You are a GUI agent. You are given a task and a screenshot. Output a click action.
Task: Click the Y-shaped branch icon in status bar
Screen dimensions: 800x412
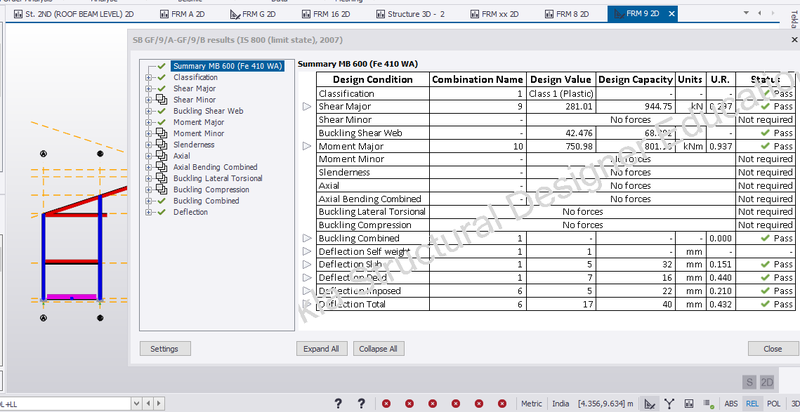click(669, 403)
